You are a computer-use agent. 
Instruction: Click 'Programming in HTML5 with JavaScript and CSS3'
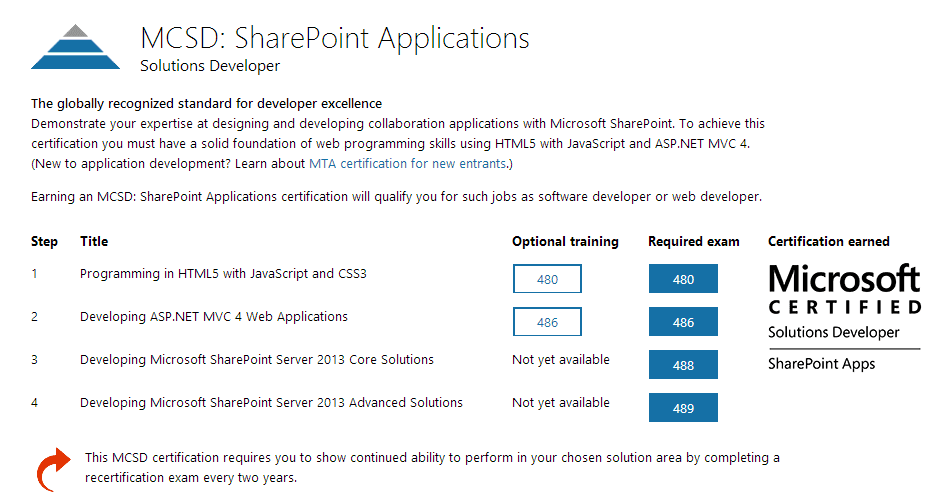pyautogui.click(x=223, y=274)
